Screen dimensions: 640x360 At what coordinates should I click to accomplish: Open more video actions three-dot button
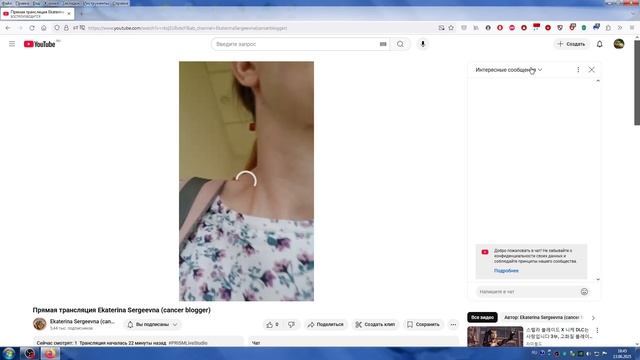click(453, 324)
